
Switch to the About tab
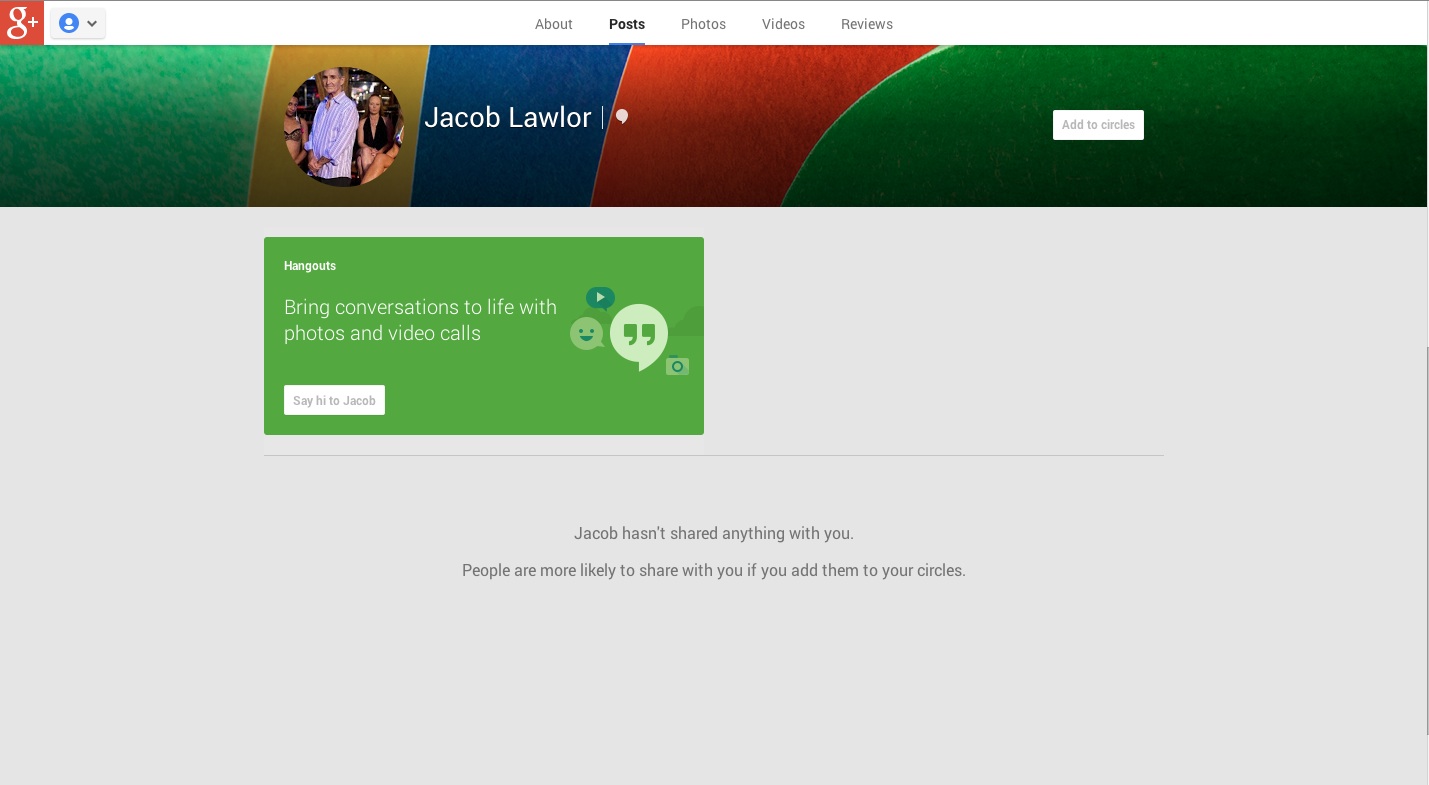point(553,24)
